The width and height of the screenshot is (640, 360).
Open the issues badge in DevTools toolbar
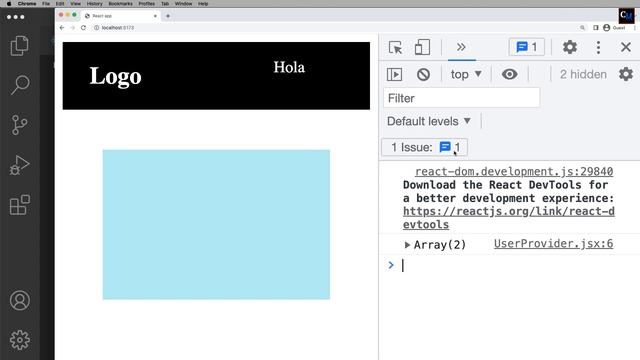click(527, 47)
